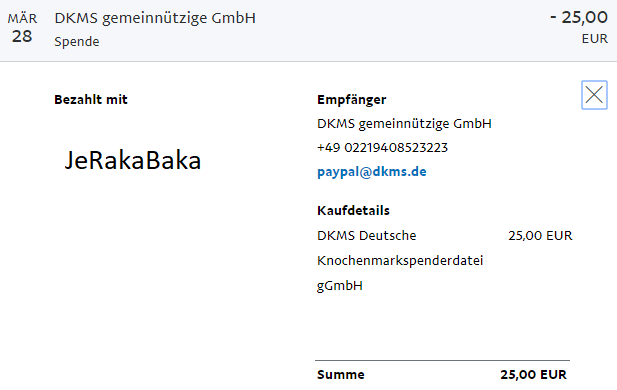
Task: Click the JeRakaBaka payment source text
Action: [133, 161]
